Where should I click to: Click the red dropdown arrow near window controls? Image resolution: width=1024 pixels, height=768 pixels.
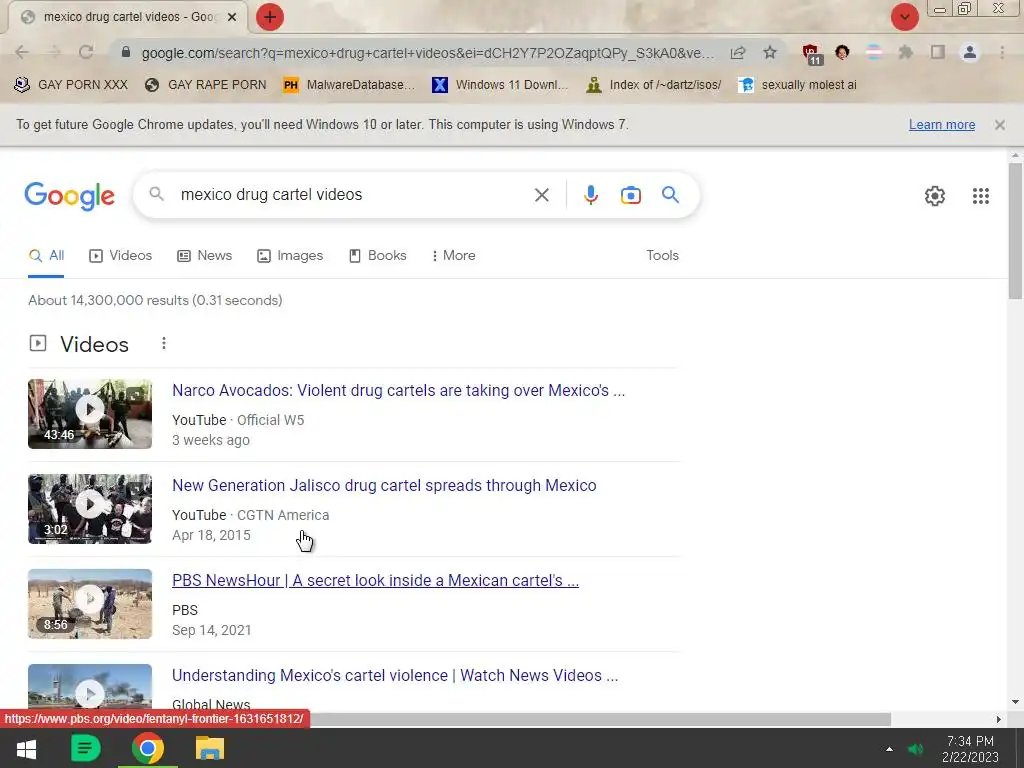[x=904, y=17]
